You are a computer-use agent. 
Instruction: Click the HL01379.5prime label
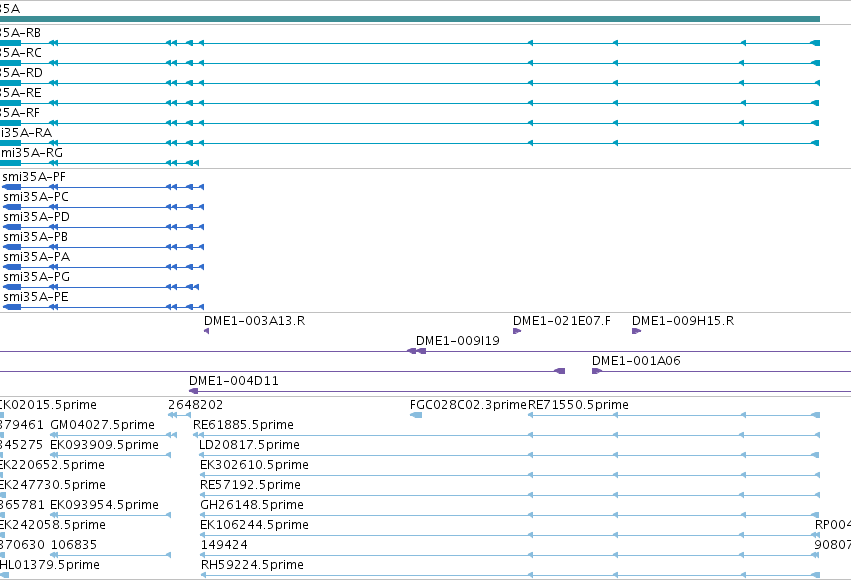(x=50, y=565)
